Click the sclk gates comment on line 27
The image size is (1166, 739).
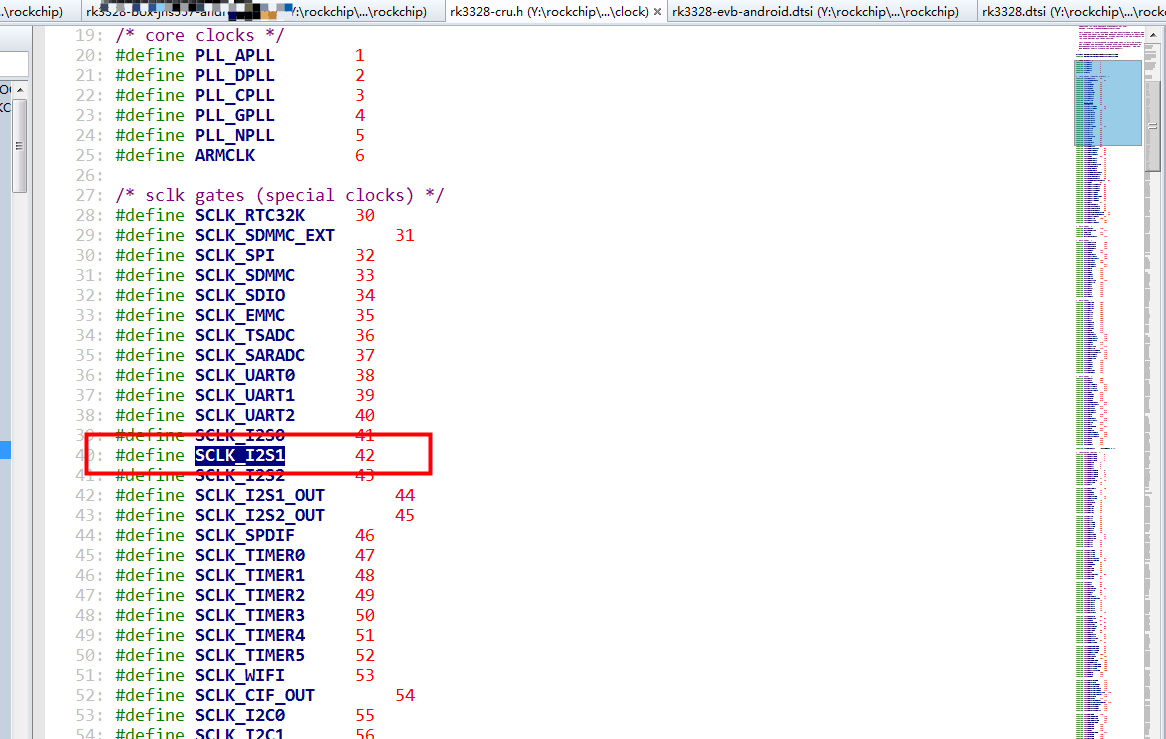tap(280, 195)
